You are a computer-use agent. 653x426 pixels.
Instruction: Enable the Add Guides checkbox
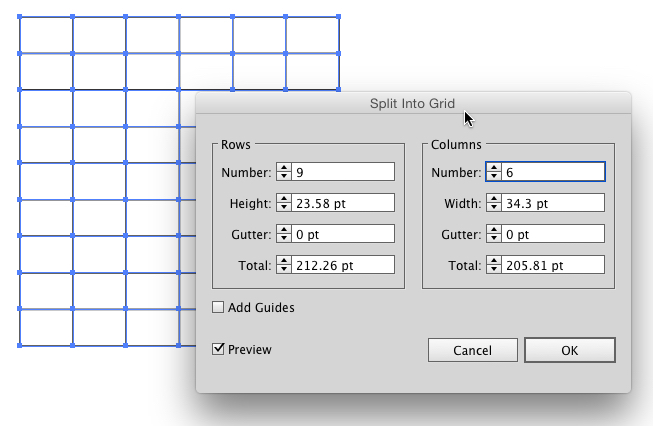(218, 308)
